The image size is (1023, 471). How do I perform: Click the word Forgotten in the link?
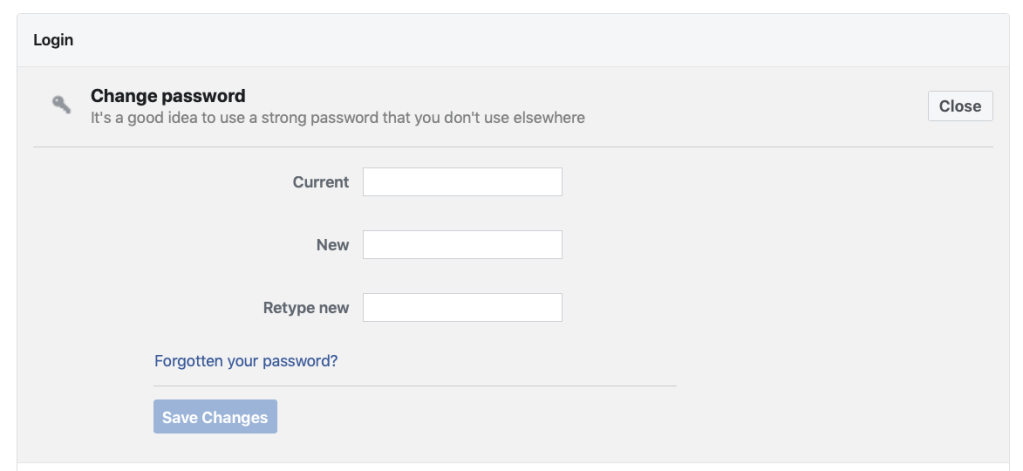(189, 361)
